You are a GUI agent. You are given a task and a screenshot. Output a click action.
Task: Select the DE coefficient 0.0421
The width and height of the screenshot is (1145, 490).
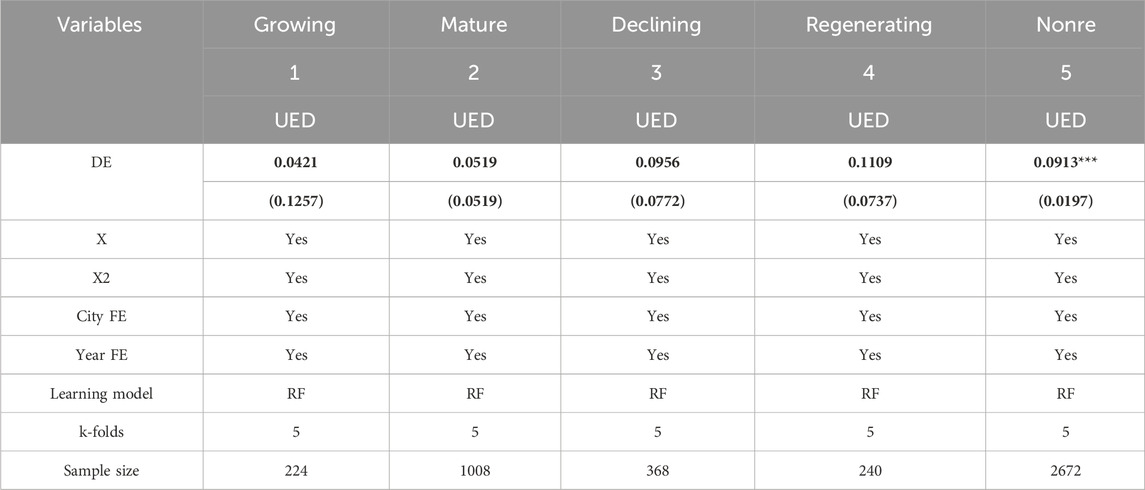pos(295,162)
